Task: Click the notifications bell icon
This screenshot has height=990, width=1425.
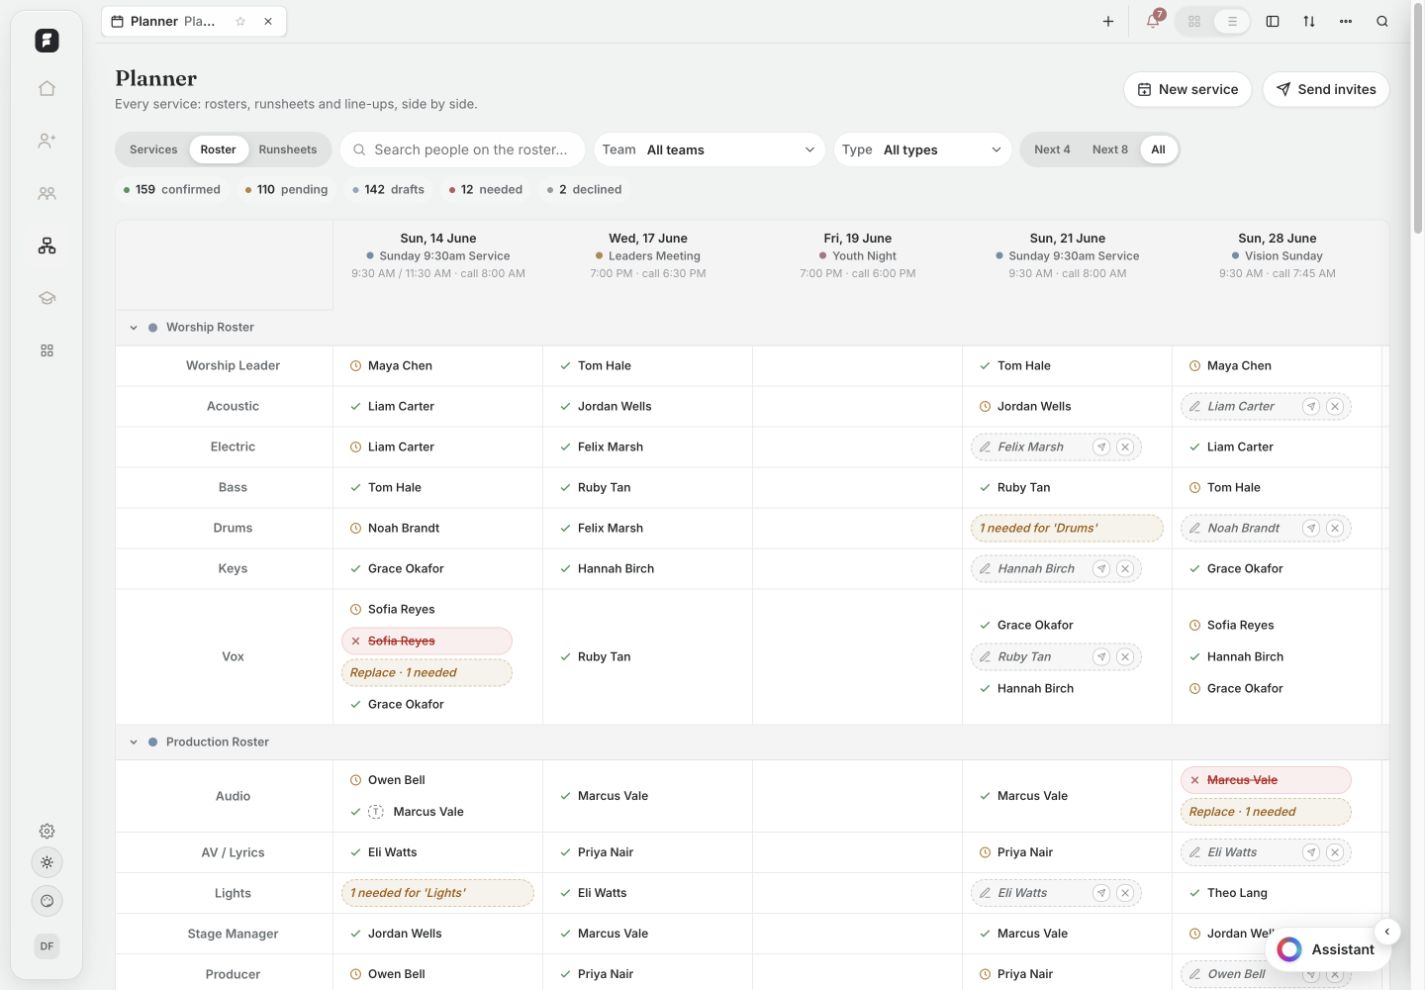Action: point(1153,21)
